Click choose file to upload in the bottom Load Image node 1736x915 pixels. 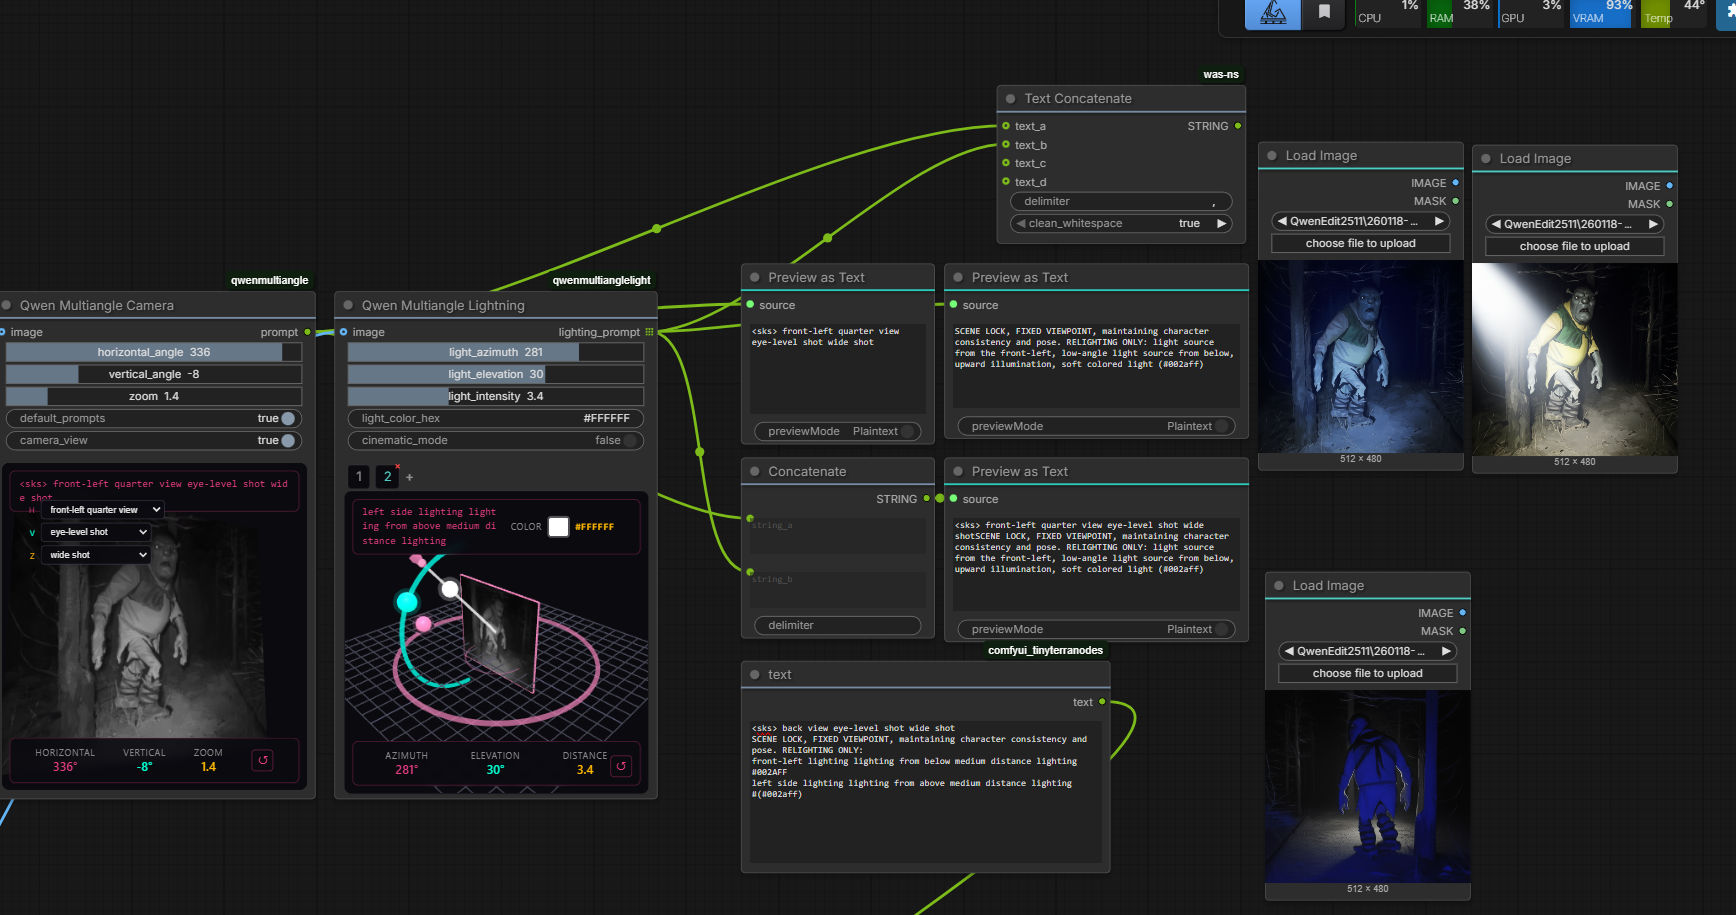1368,673
